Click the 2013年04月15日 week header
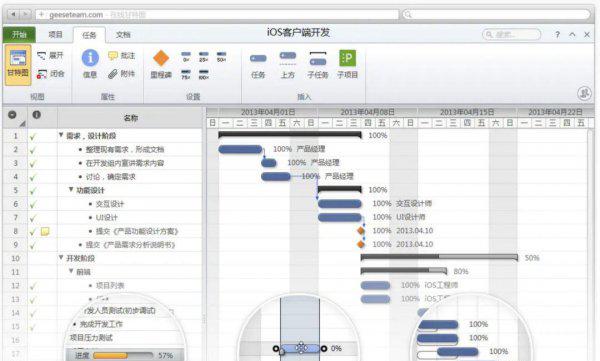This screenshot has height=361, width=600. (467, 112)
